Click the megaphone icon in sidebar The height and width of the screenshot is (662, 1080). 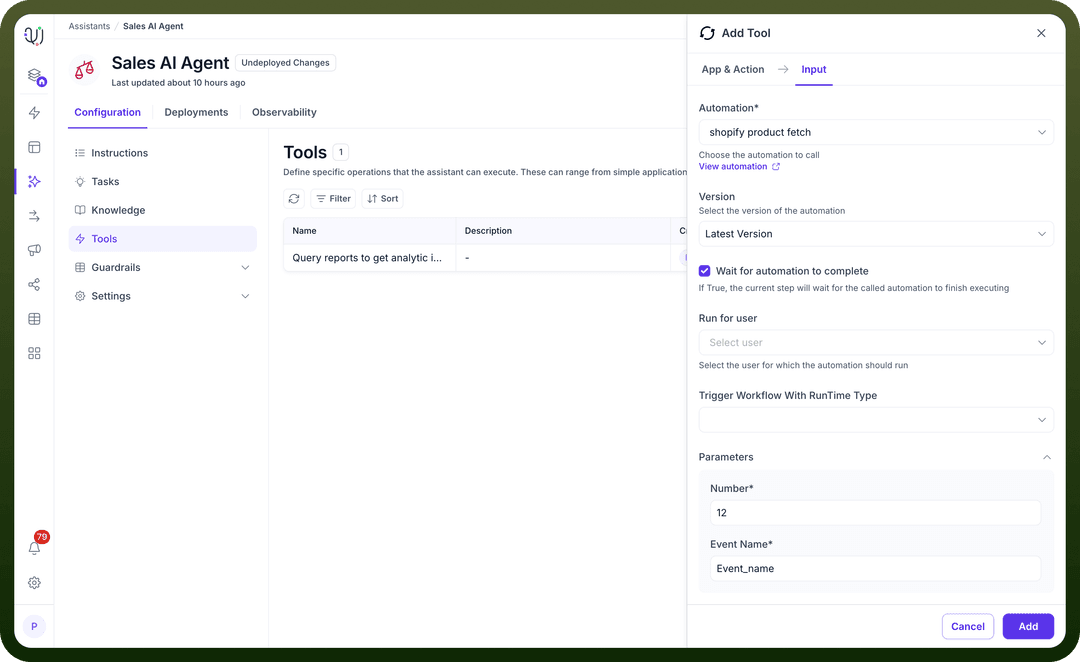34,250
